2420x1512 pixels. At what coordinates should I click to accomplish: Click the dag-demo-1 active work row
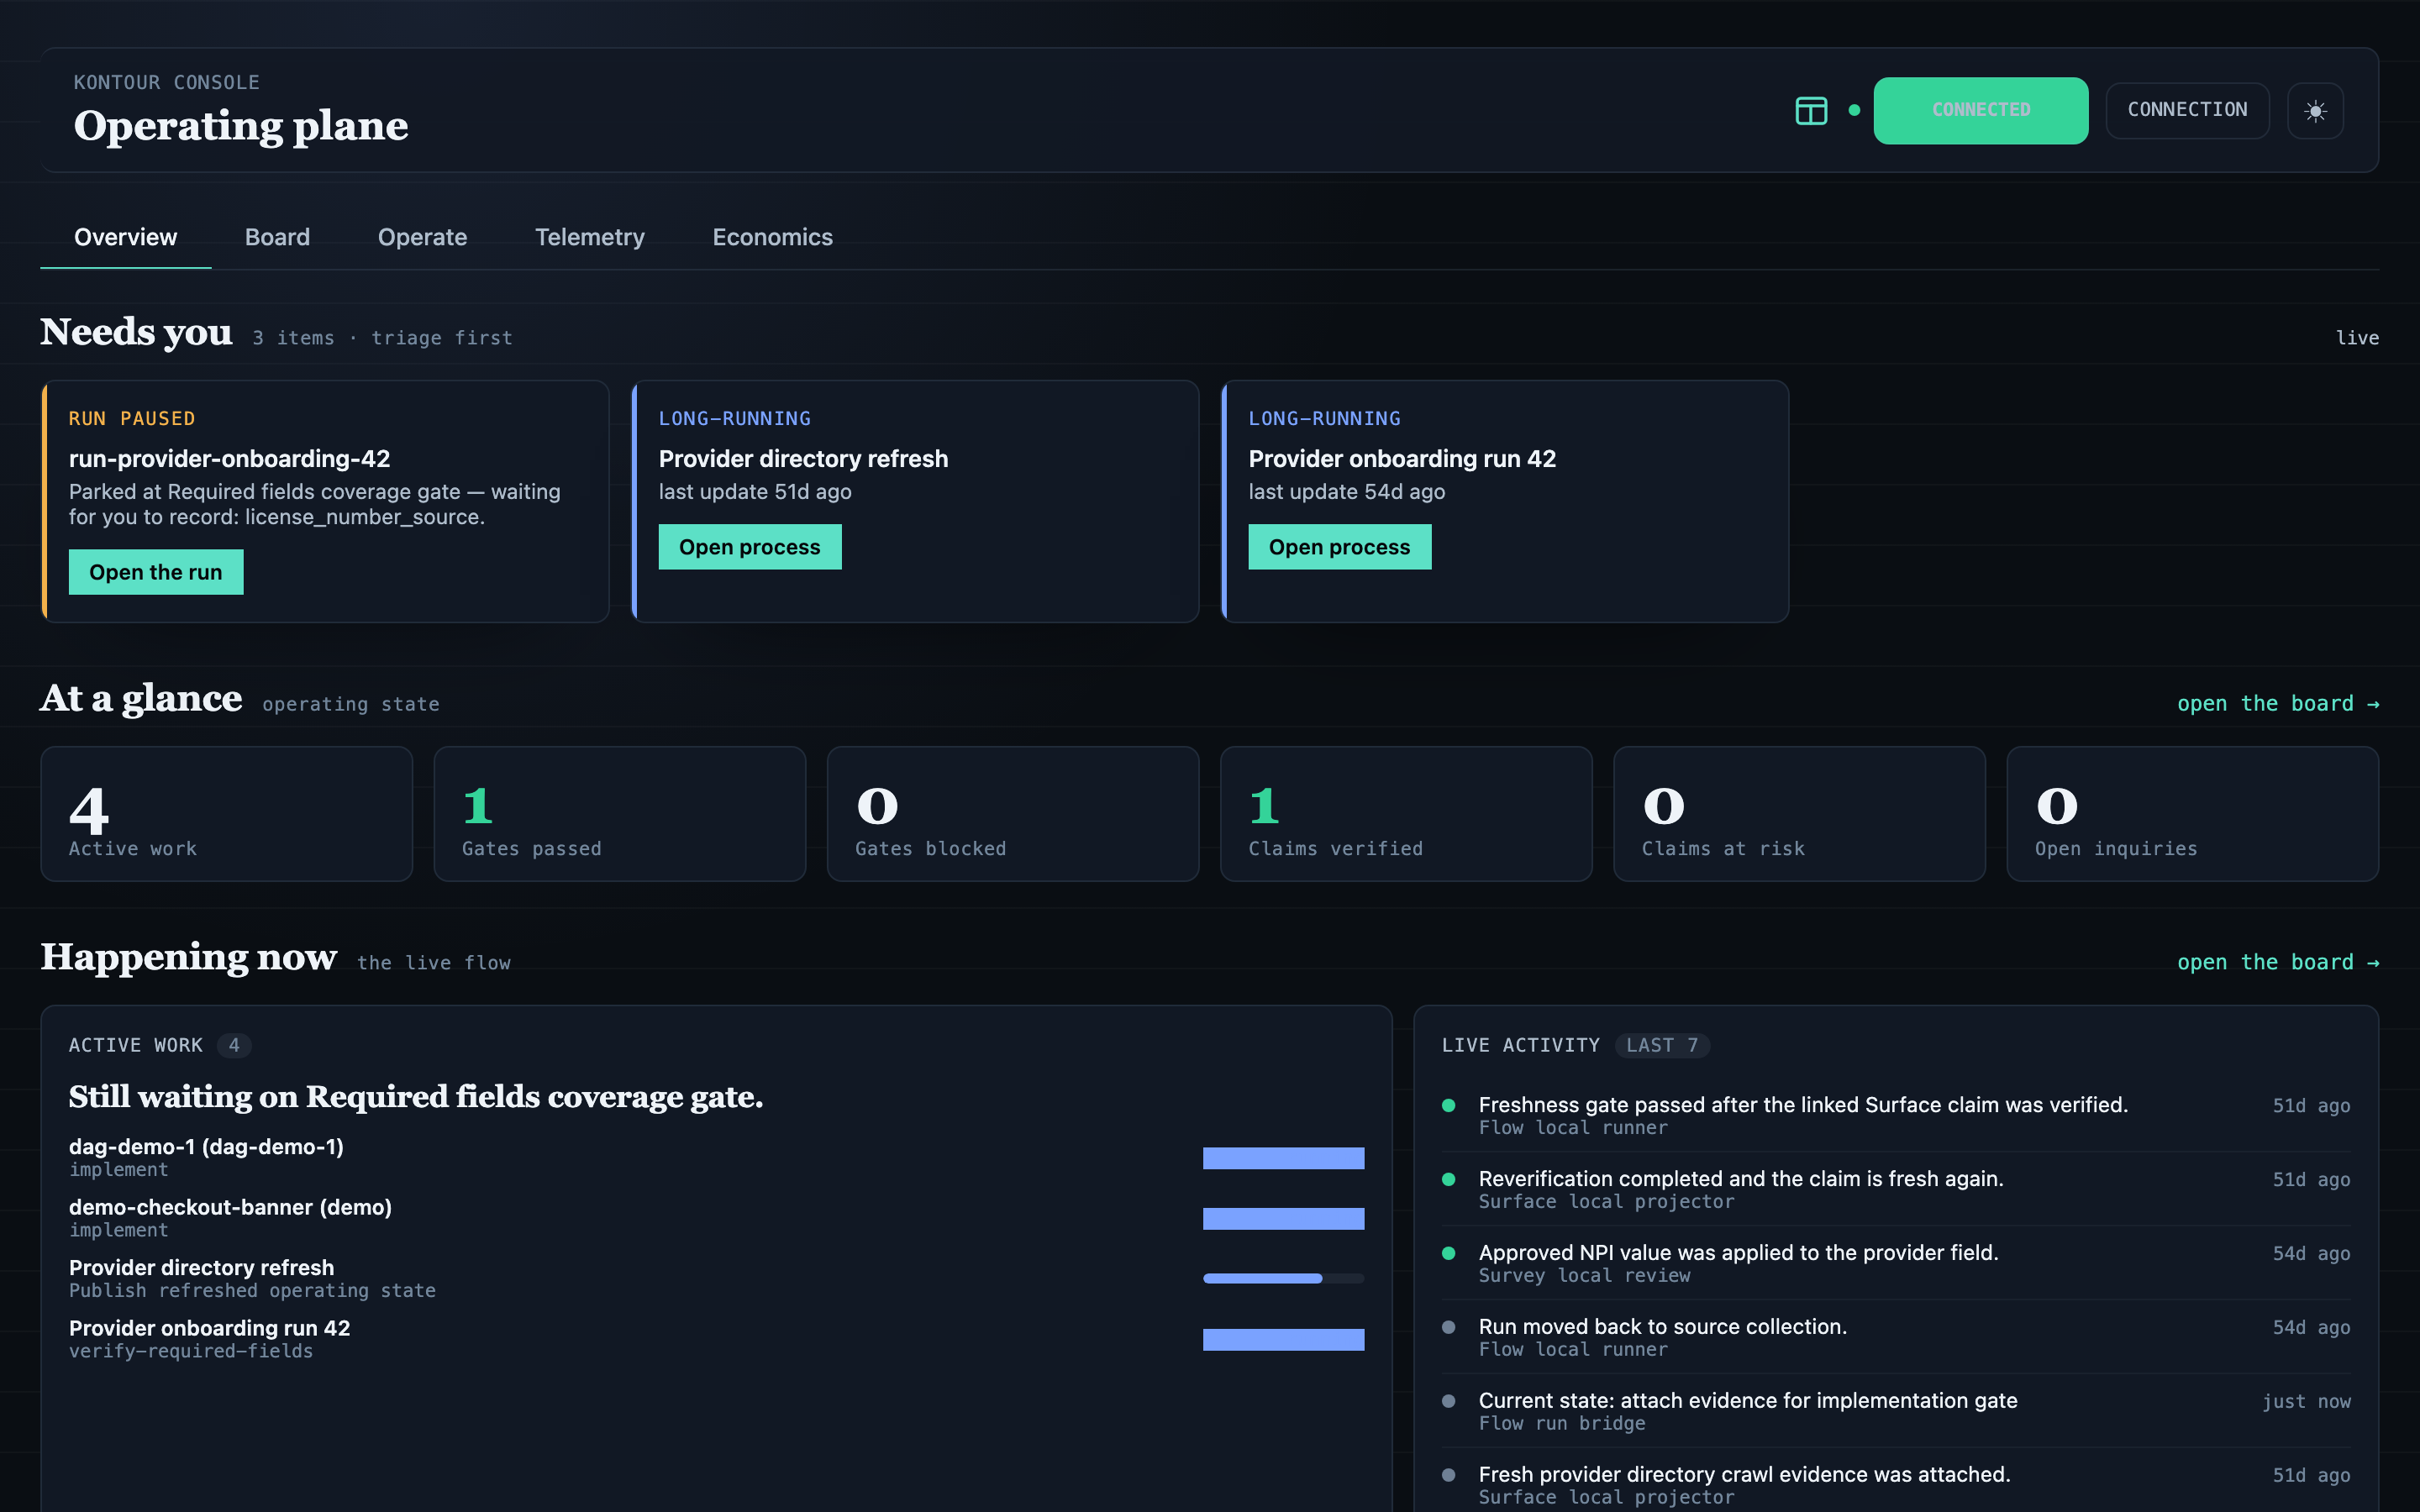coord(716,1157)
